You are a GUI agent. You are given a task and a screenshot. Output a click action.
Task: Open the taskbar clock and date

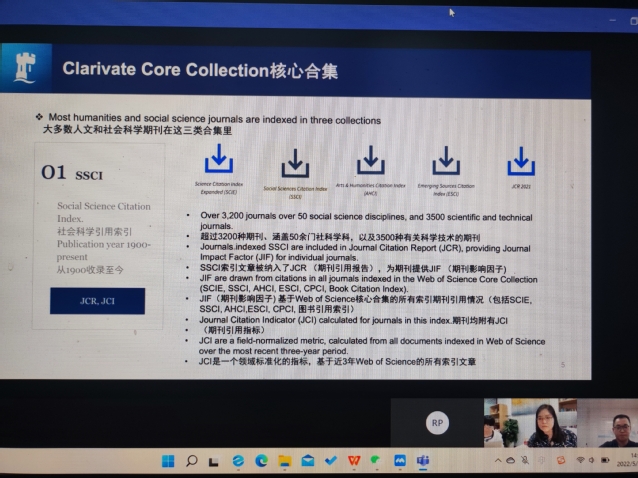pyautogui.click(x=627, y=460)
